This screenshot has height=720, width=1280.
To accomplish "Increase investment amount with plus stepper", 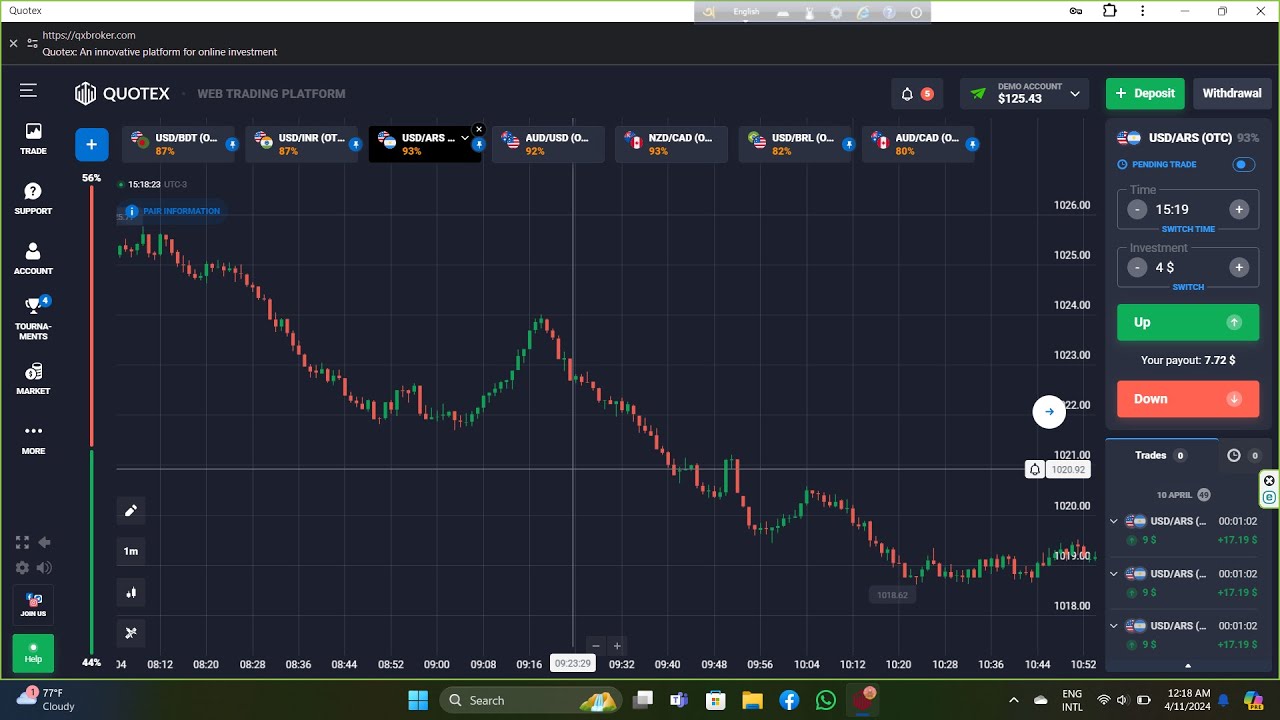I will click(1239, 267).
